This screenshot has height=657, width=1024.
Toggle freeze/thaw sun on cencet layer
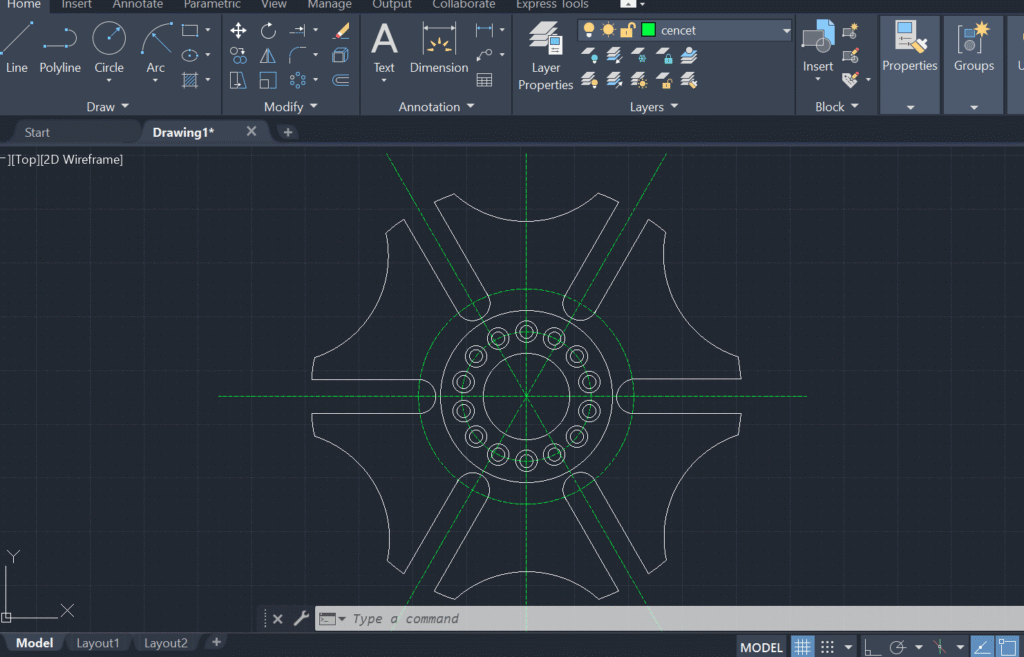(608, 30)
